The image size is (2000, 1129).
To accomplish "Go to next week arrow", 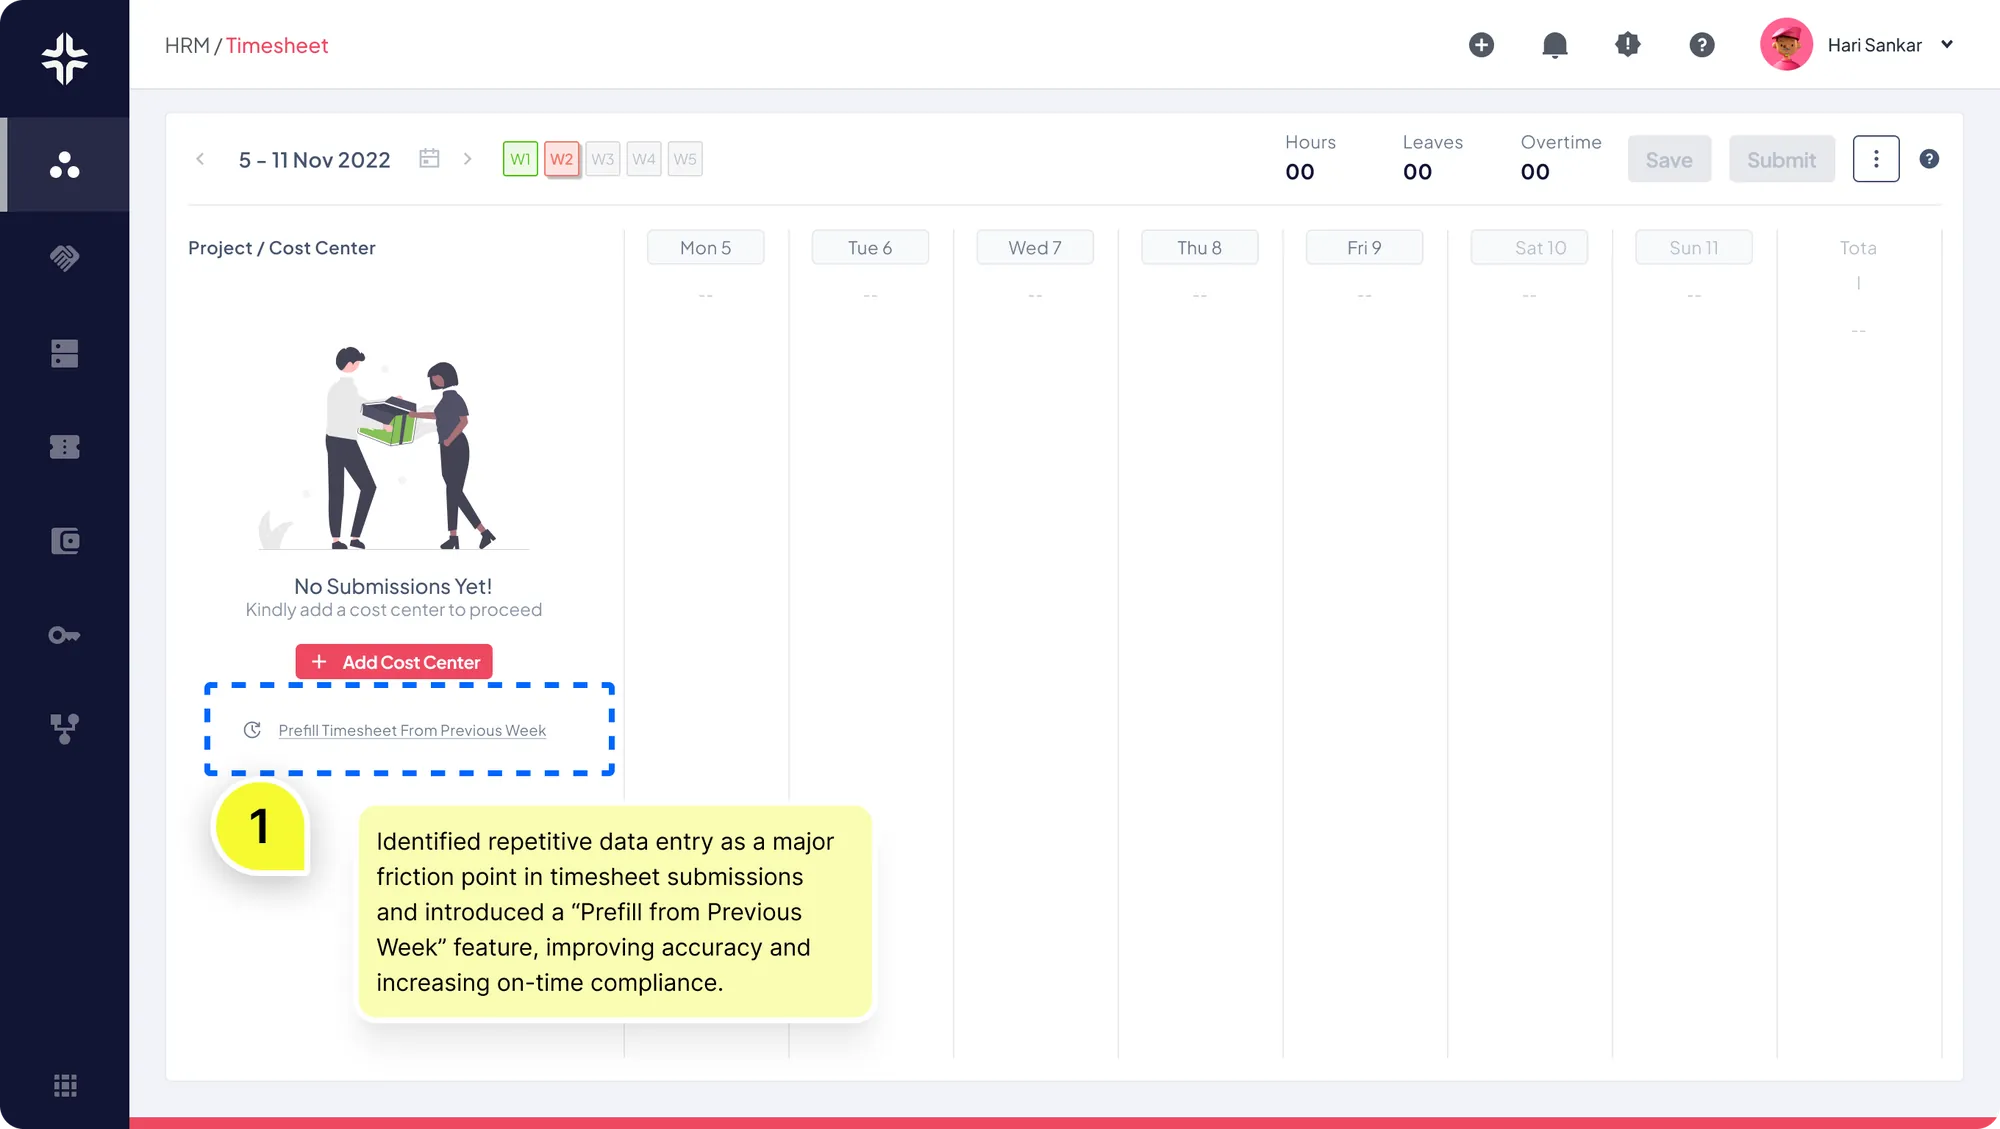I will click(467, 159).
